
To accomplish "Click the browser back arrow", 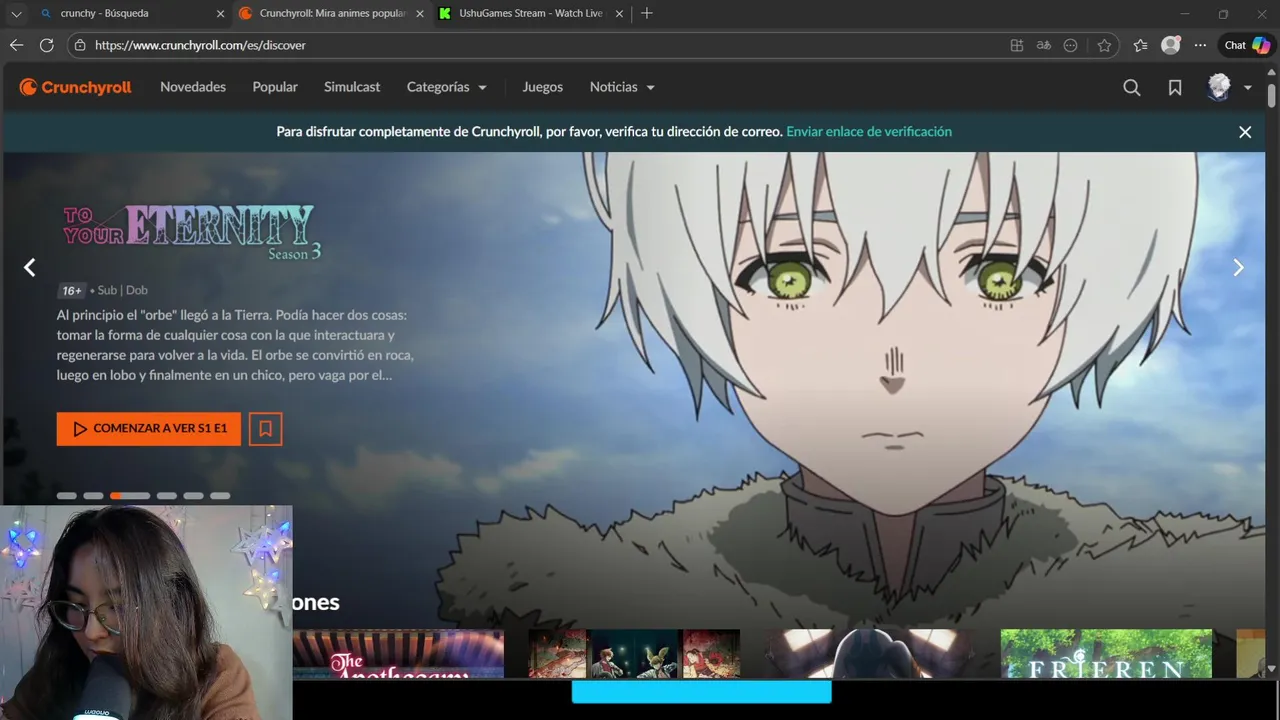I will pyautogui.click(x=16, y=45).
